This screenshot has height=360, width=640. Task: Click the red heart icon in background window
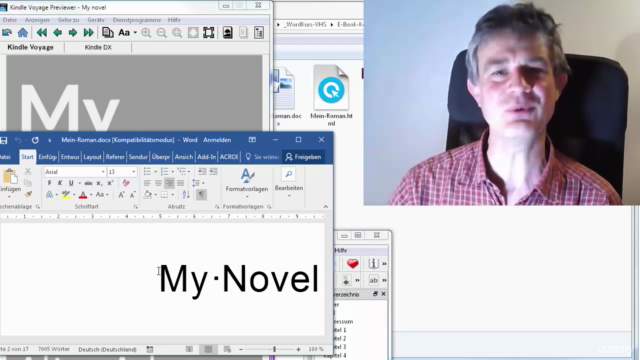(353, 264)
